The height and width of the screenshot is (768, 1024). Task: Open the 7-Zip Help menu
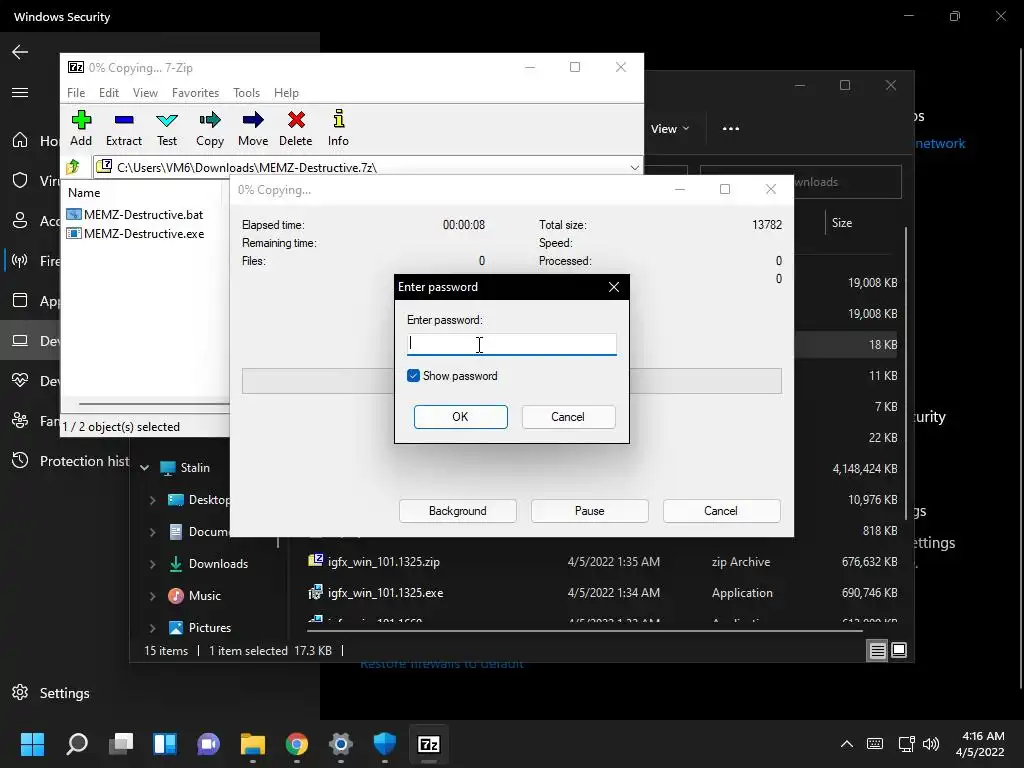pos(286,93)
